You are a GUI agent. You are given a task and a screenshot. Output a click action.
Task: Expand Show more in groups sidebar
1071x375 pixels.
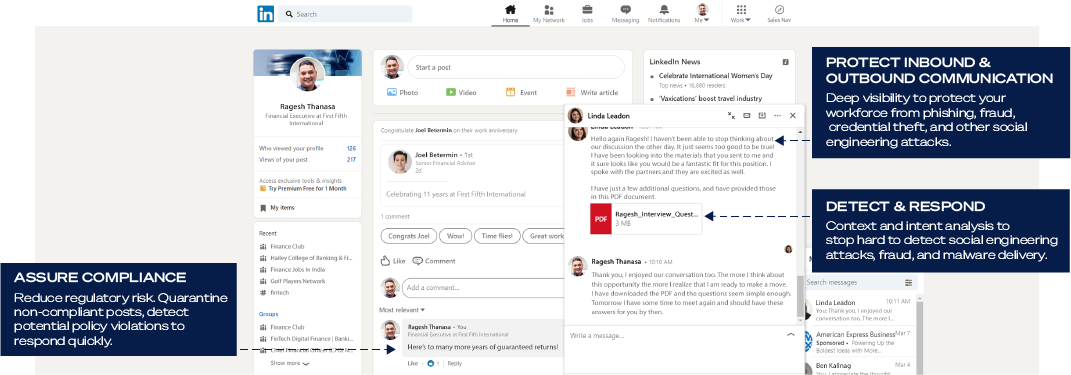pyautogui.click(x=290, y=363)
